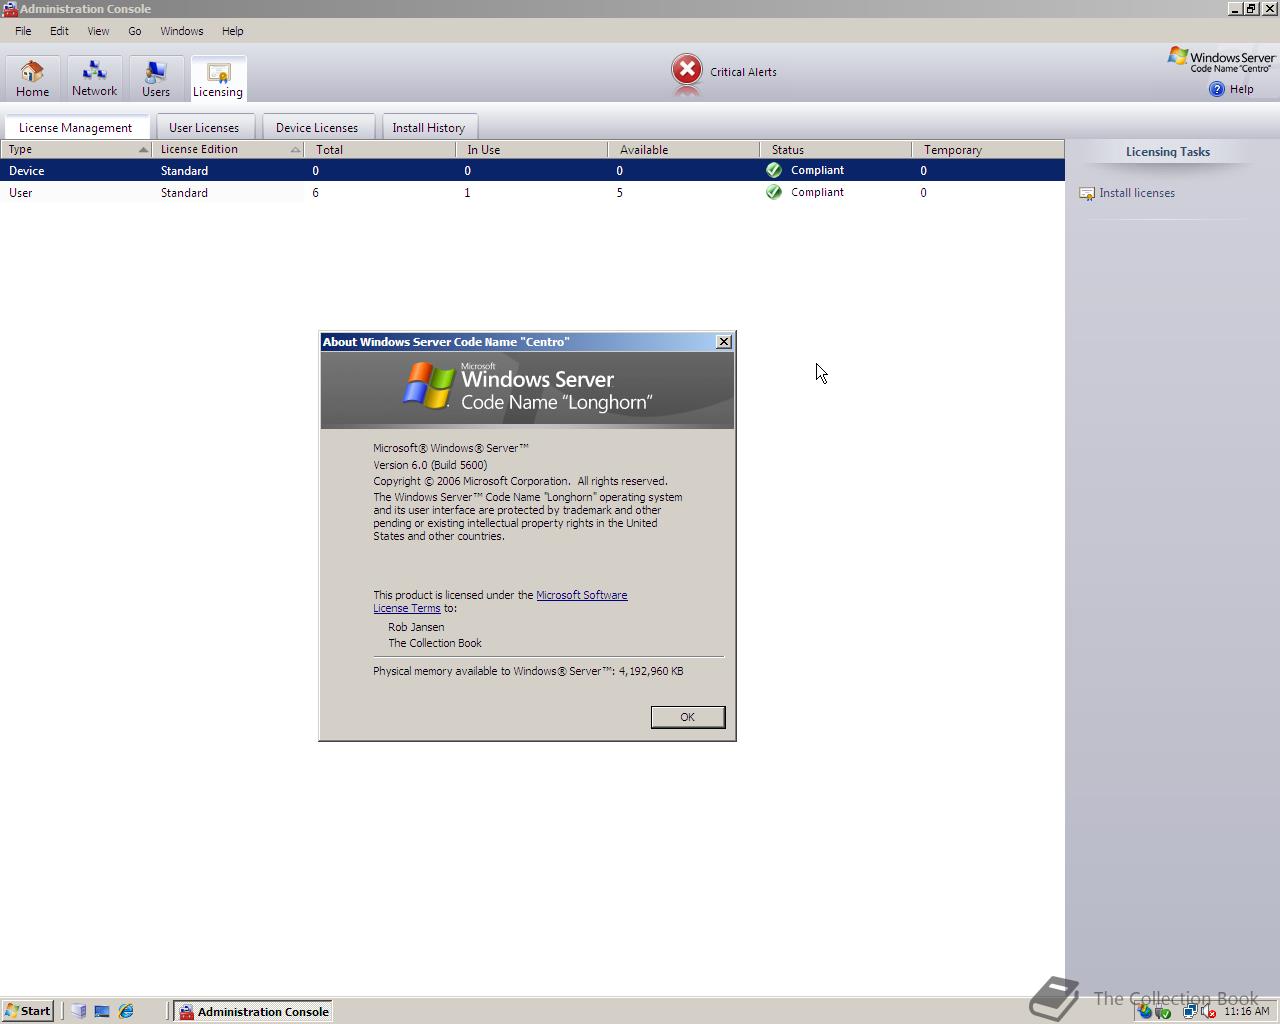Click the Administration Console title bar icon

click(x=10, y=9)
